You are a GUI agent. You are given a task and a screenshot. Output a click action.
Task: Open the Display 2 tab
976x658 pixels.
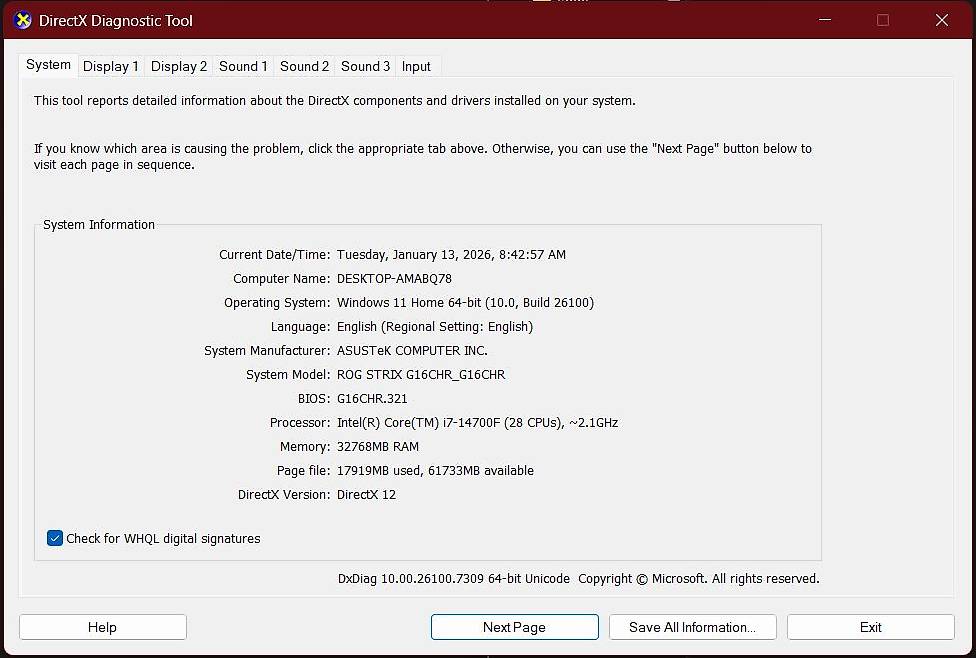pyautogui.click(x=179, y=66)
